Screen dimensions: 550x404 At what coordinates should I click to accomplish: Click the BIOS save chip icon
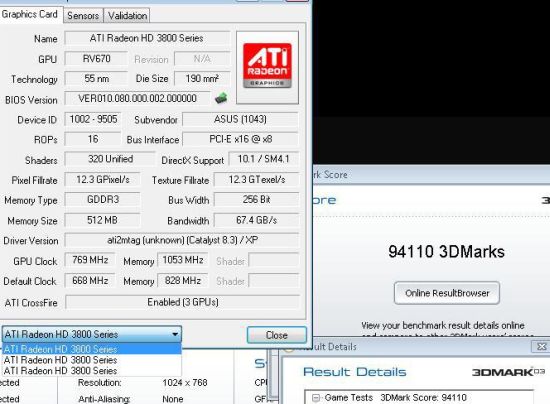pos(221,98)
